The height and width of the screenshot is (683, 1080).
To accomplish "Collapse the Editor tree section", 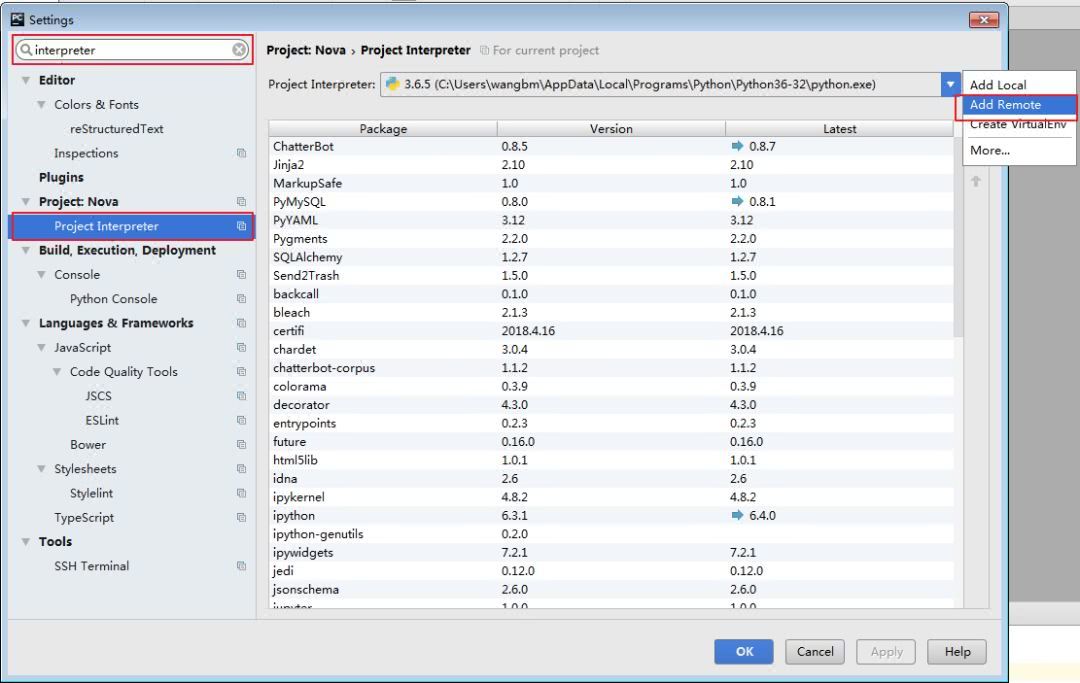I will (x=25, y=81).
